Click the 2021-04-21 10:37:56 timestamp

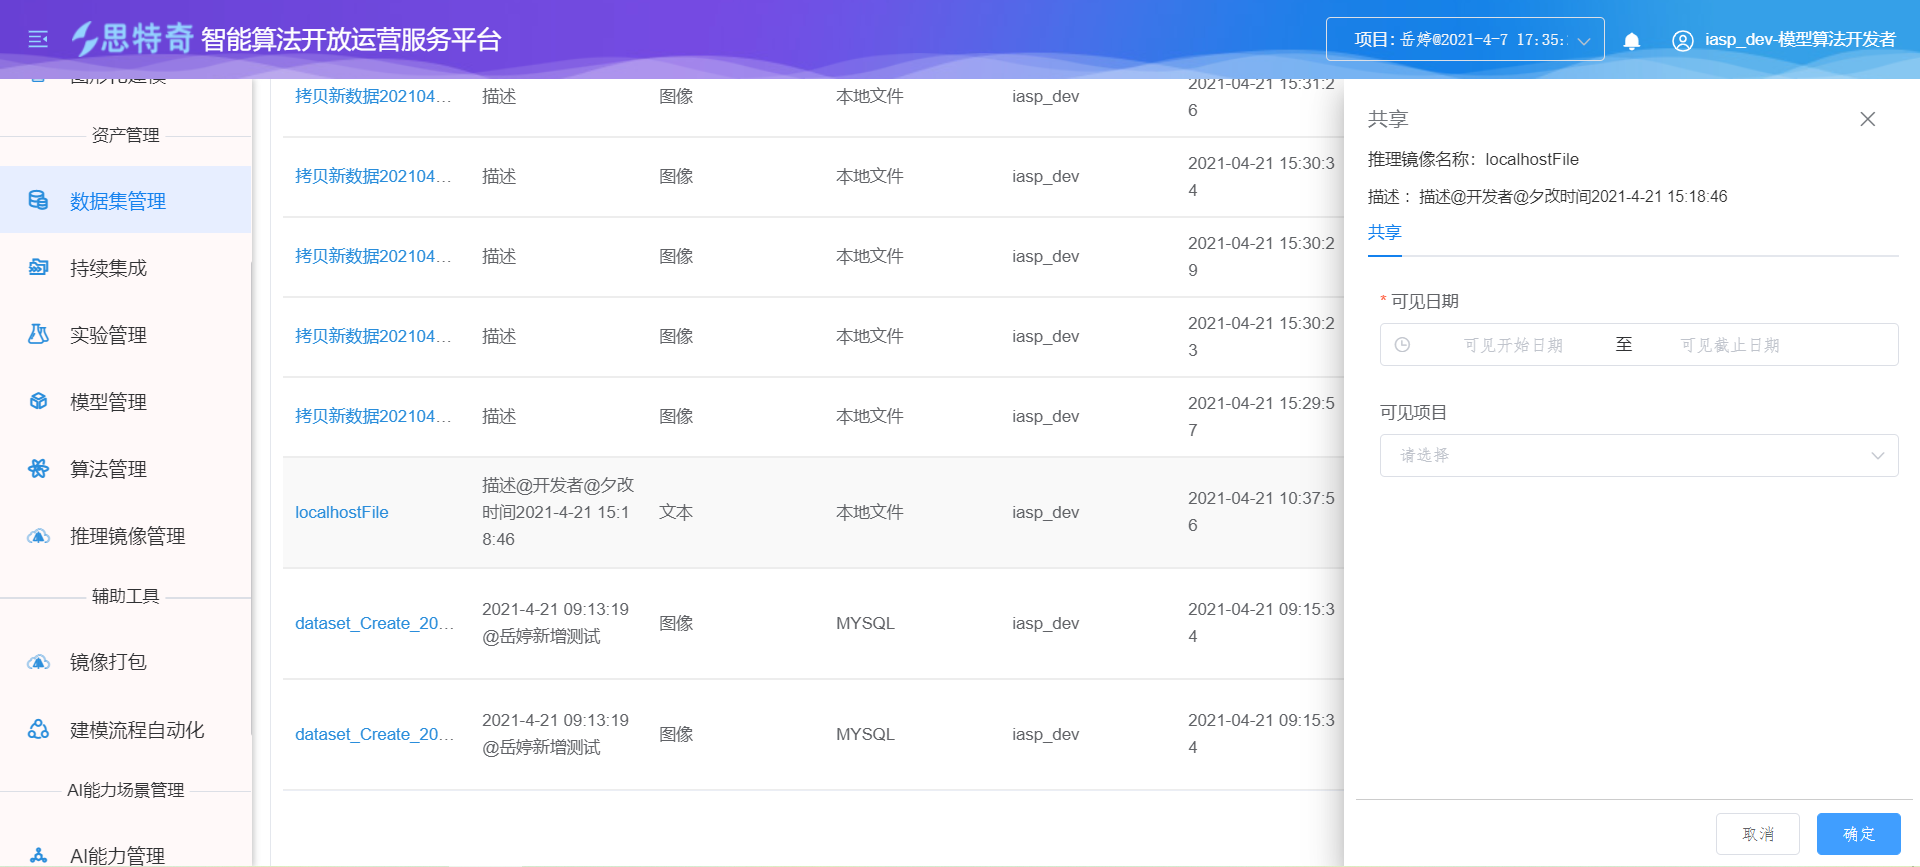click(x=1261, y=511)
